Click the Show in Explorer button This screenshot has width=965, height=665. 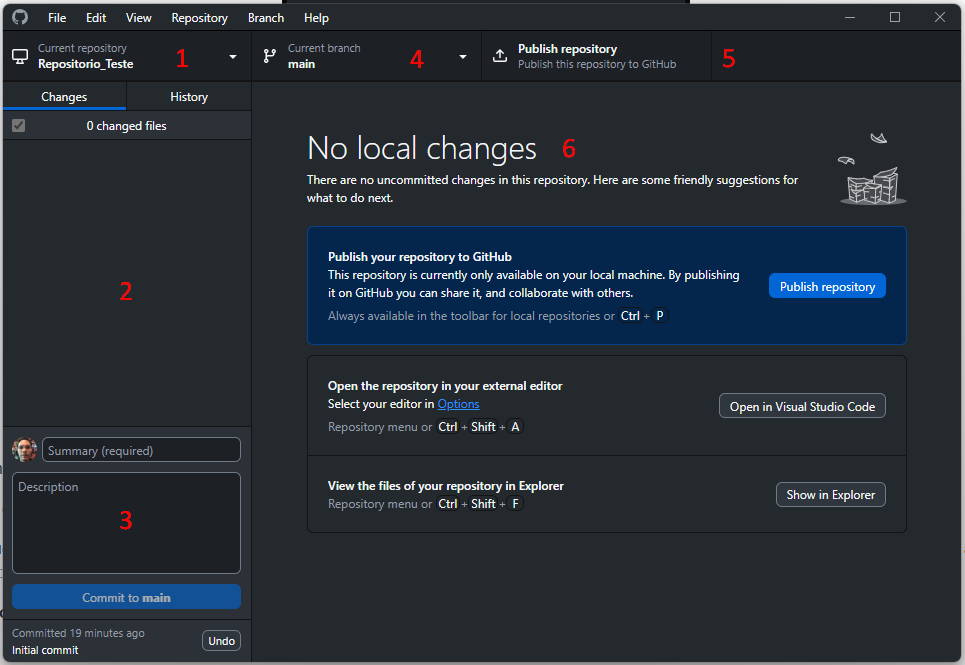click(x=830, y=495)
